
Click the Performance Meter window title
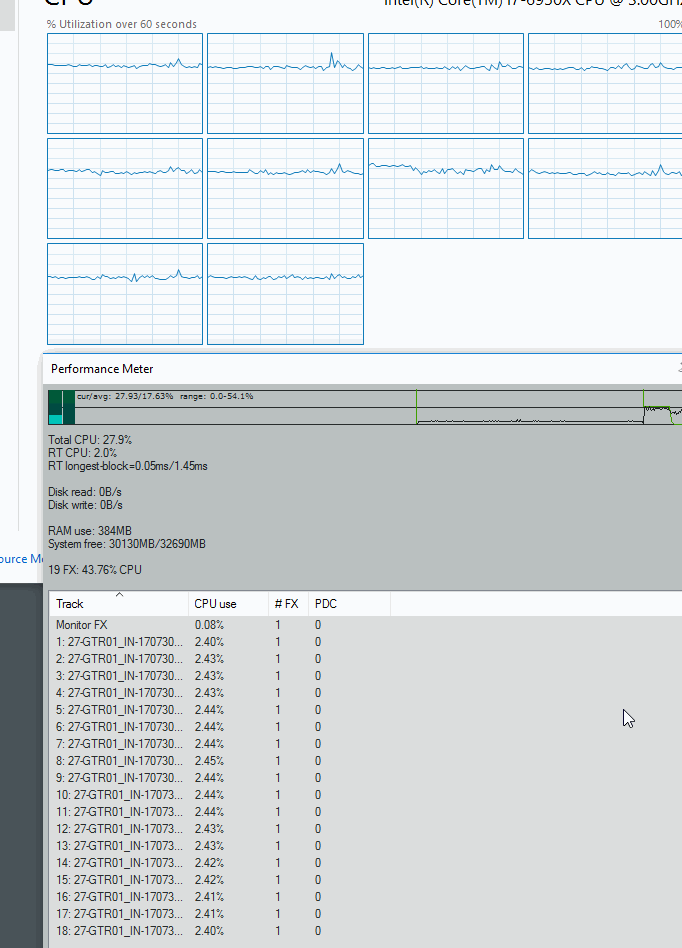pos(102,369)
